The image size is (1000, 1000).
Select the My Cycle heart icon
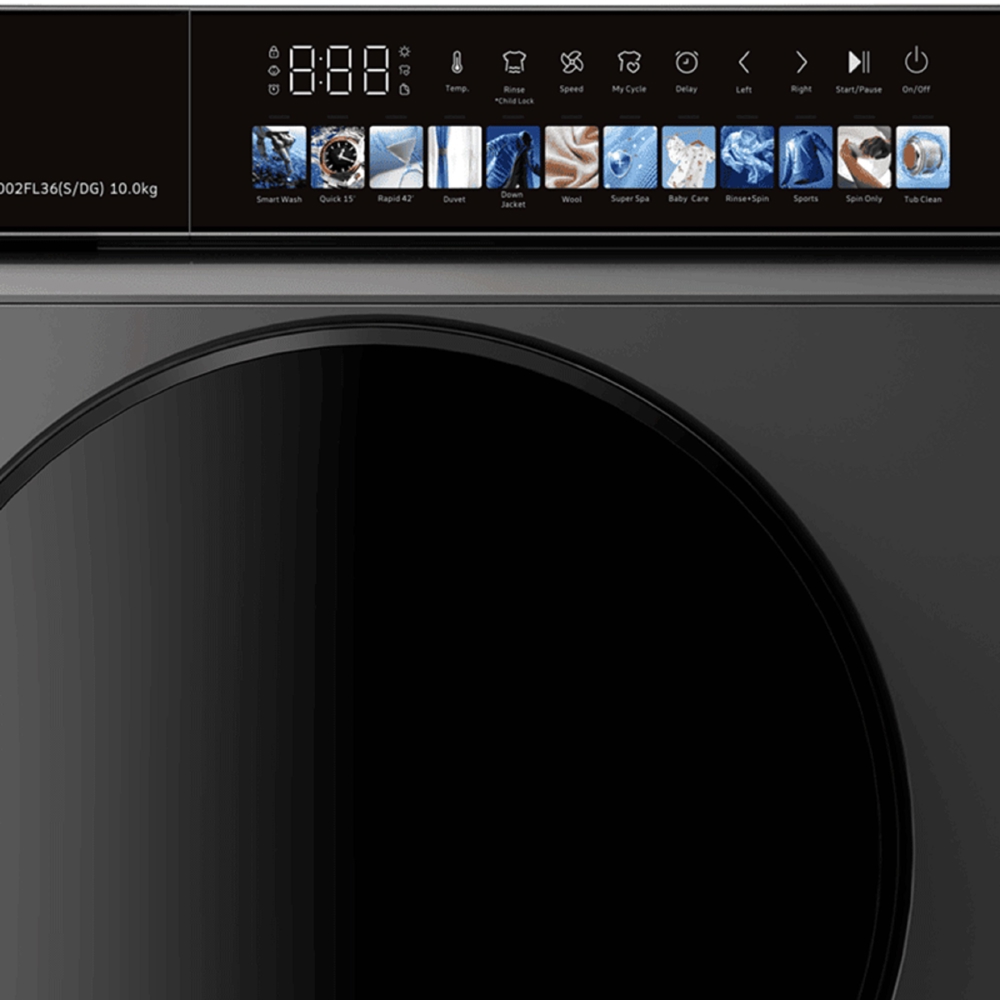[x=629, y=63]
